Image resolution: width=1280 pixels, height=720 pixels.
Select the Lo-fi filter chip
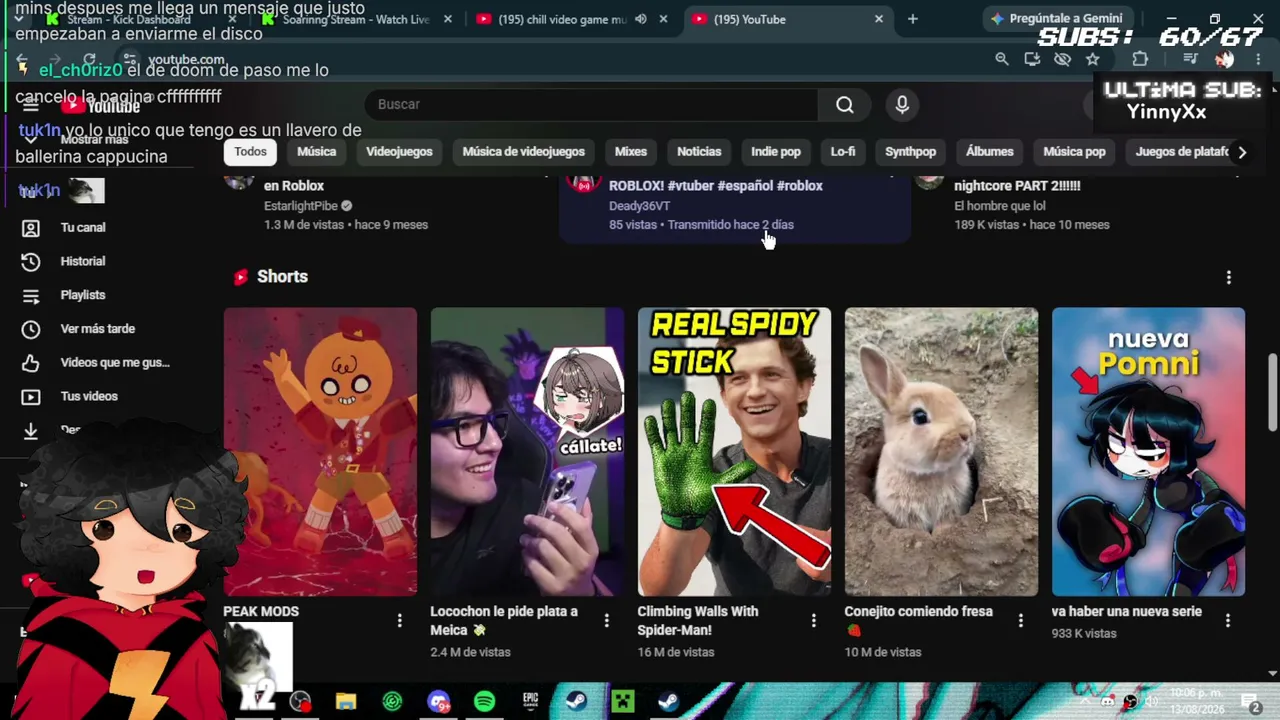tap(843, 152)
